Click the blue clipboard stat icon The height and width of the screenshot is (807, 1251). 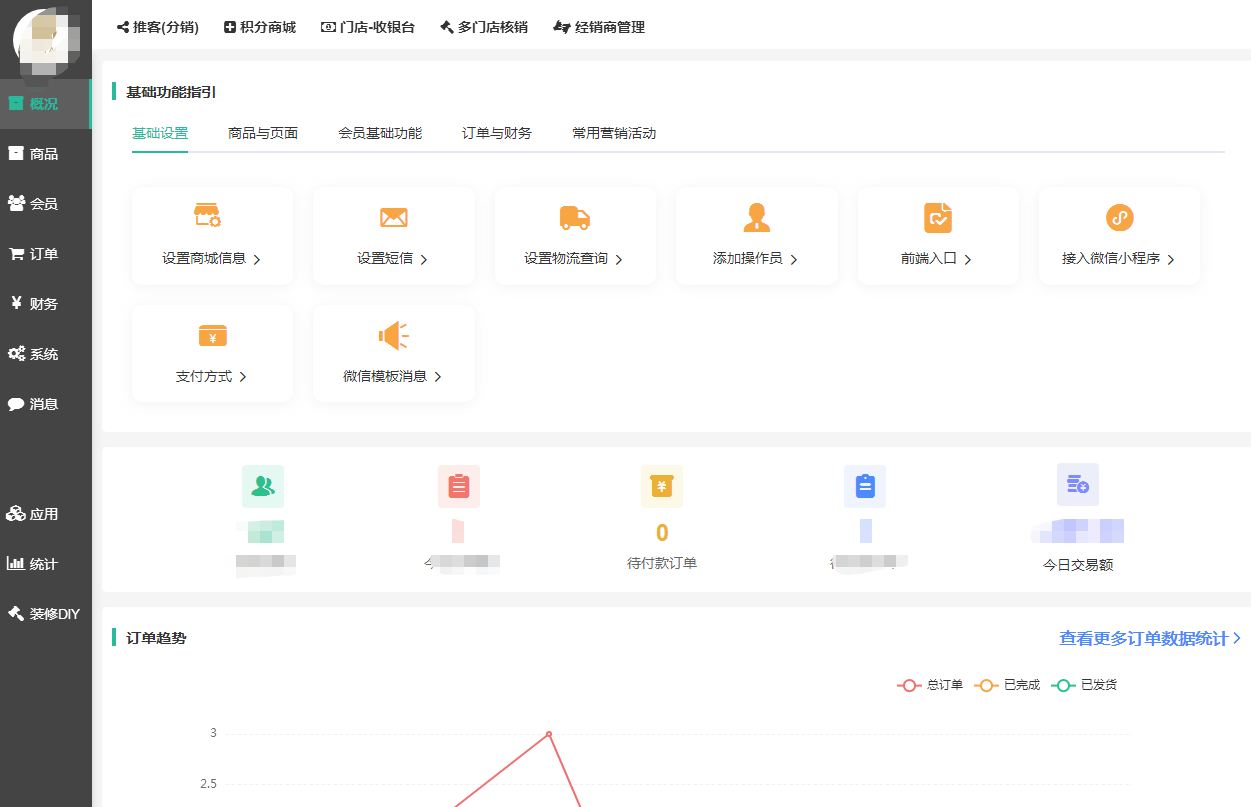point(865,486)
